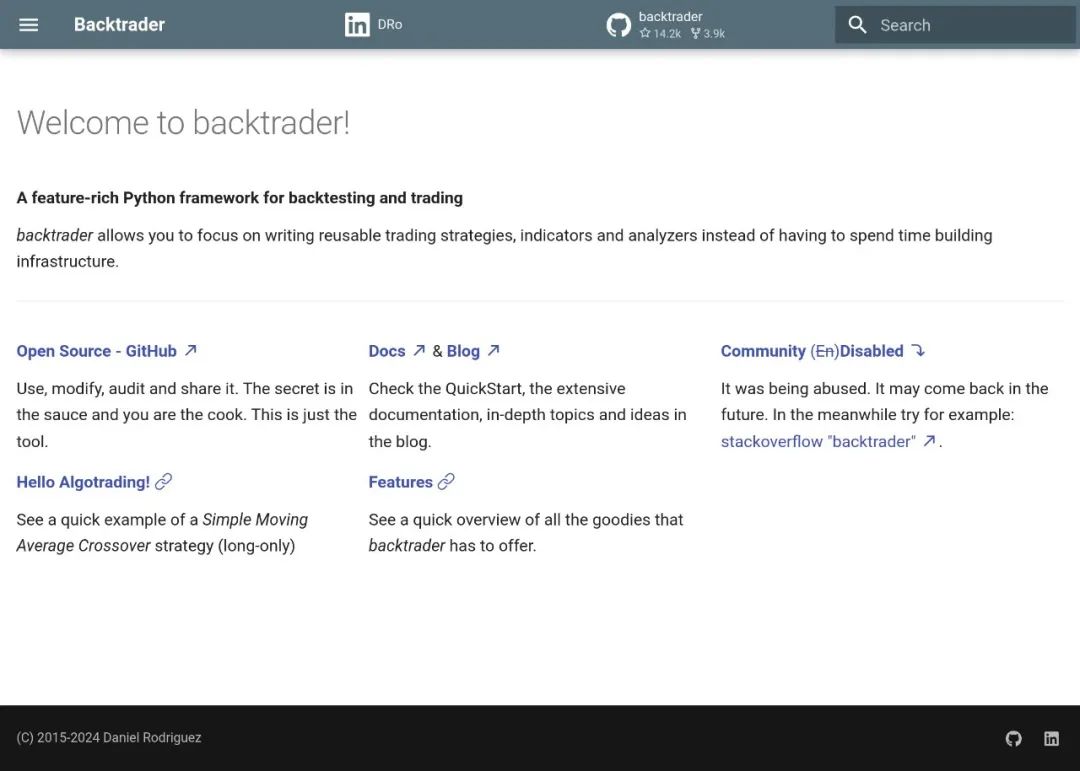Screen dimensions: 1080x771
Task: Click the footer GitHub icon
Action: [1013, 739]
